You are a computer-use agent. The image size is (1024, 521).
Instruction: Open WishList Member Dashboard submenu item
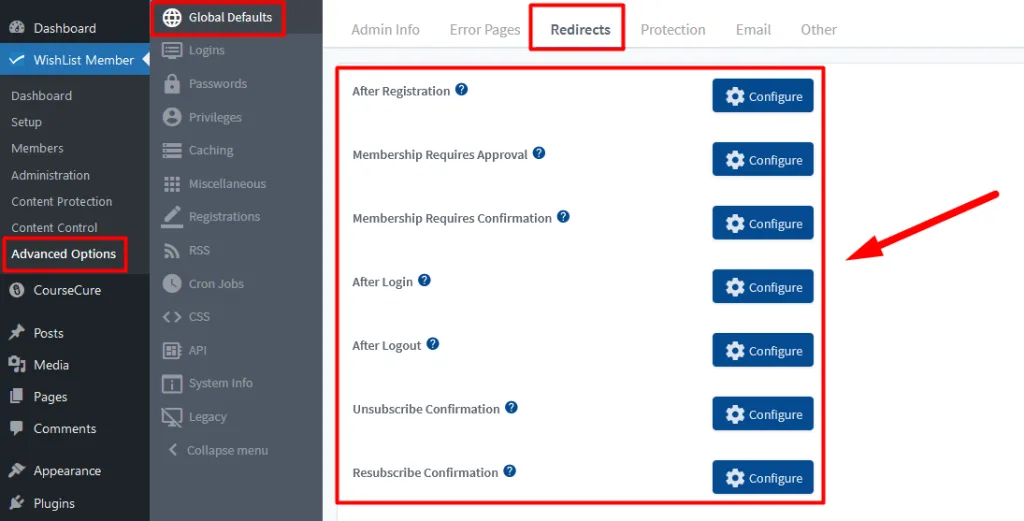(x=41, y=95)
